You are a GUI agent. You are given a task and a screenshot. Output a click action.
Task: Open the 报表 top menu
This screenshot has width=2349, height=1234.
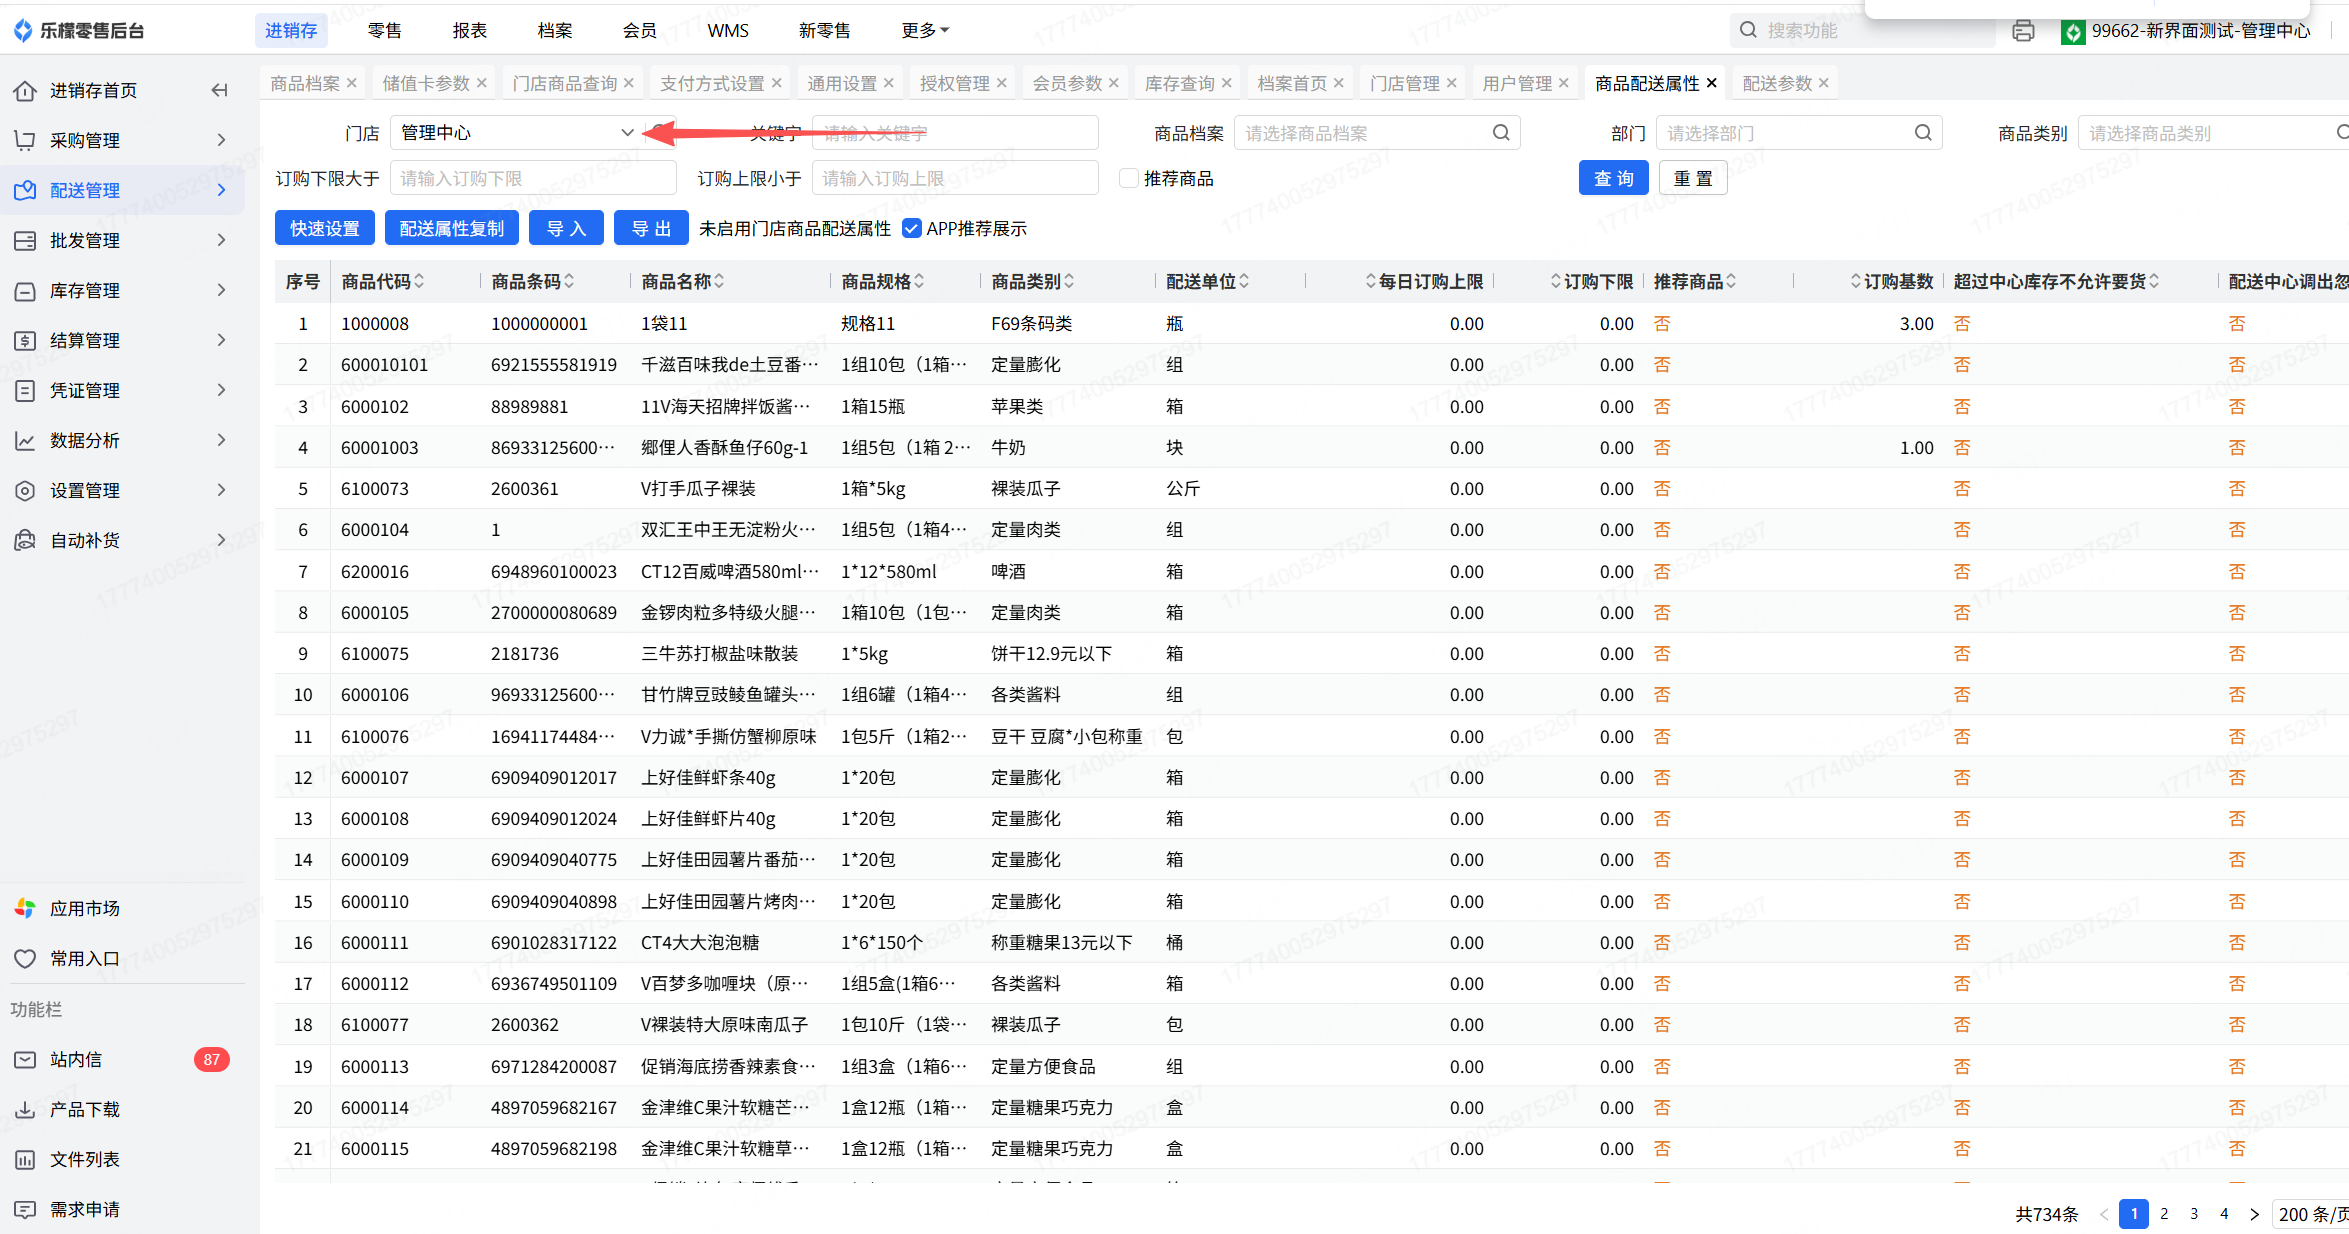click(469, 31)
